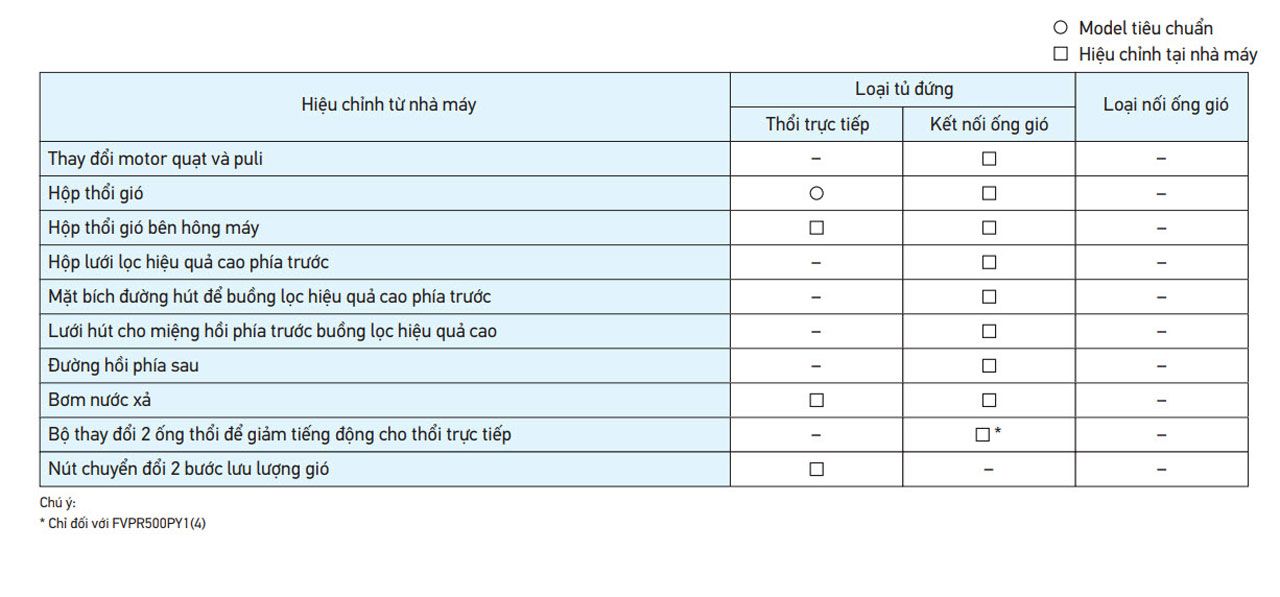Check the Kết nối ống gió box for Mặt bích đường hút row
The width and height of the screenshot is (1280, 597).
pyautogui.click(x=989, y=296)
